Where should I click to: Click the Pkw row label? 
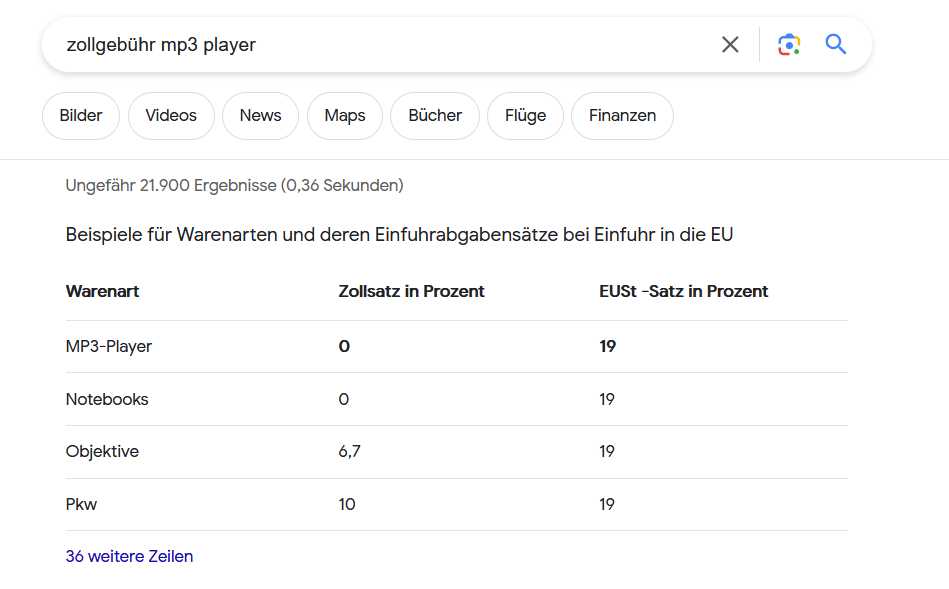pyautogui.click(x=81, y=504)
